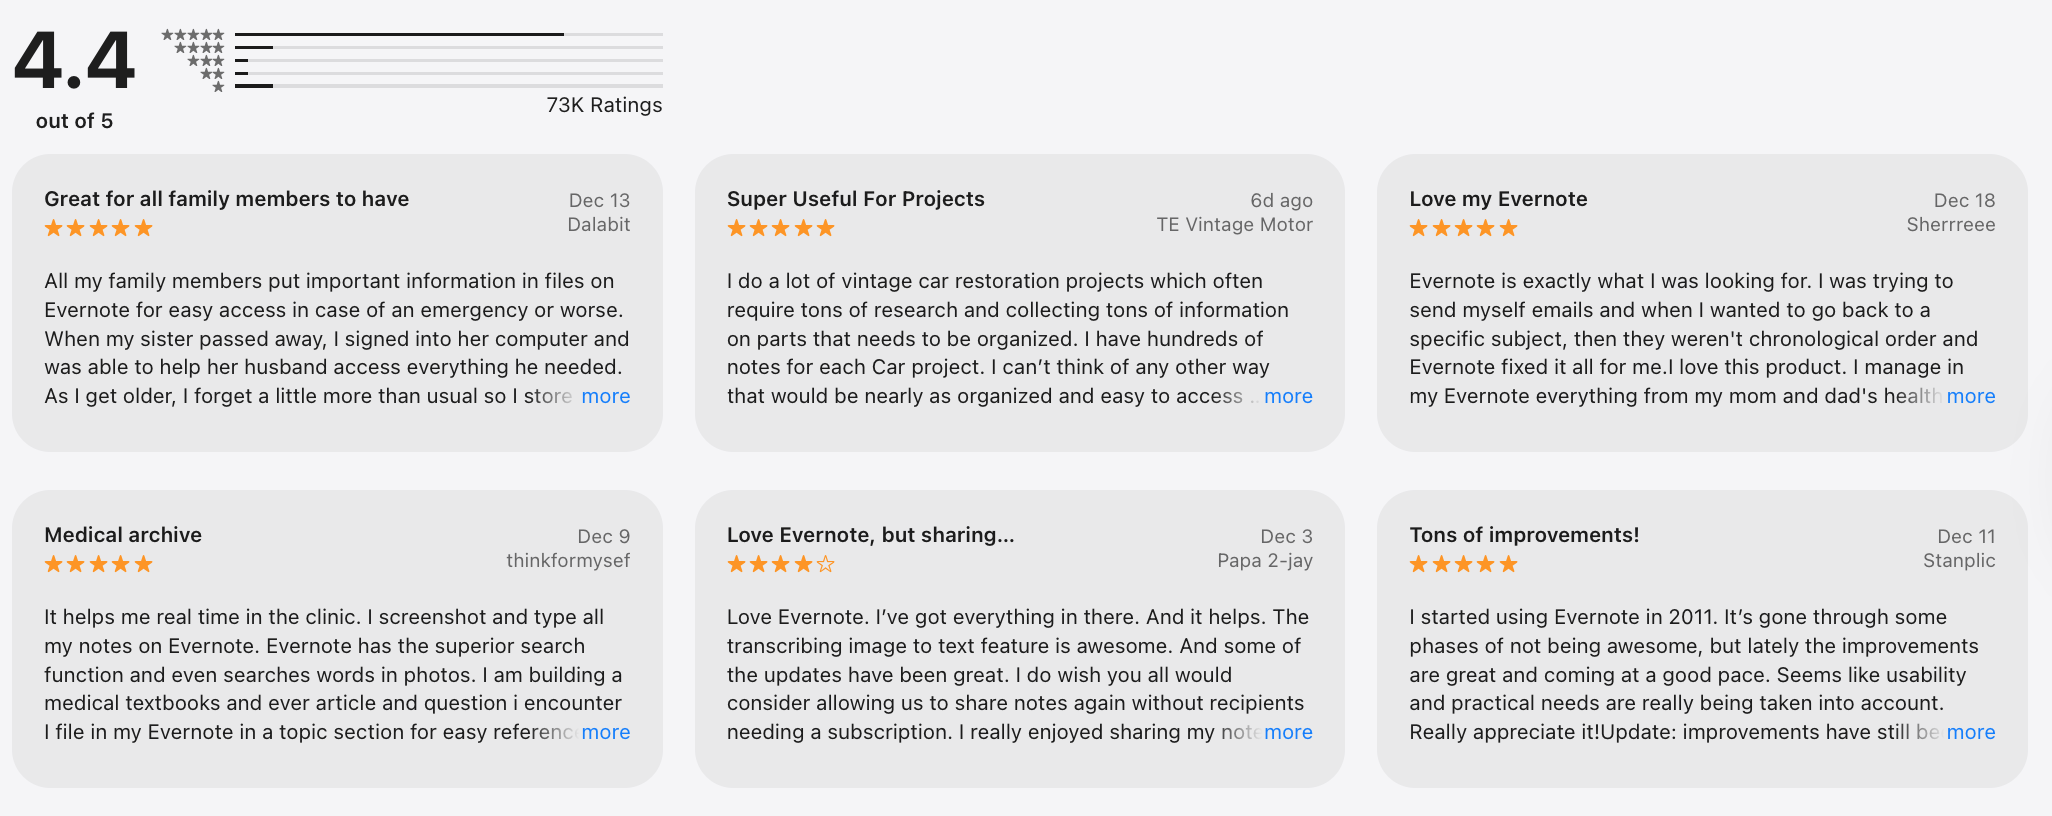Click the empty fifth star on the sharing review
The height and width of the screenshot is (816, 2052).
coord(827,564)
